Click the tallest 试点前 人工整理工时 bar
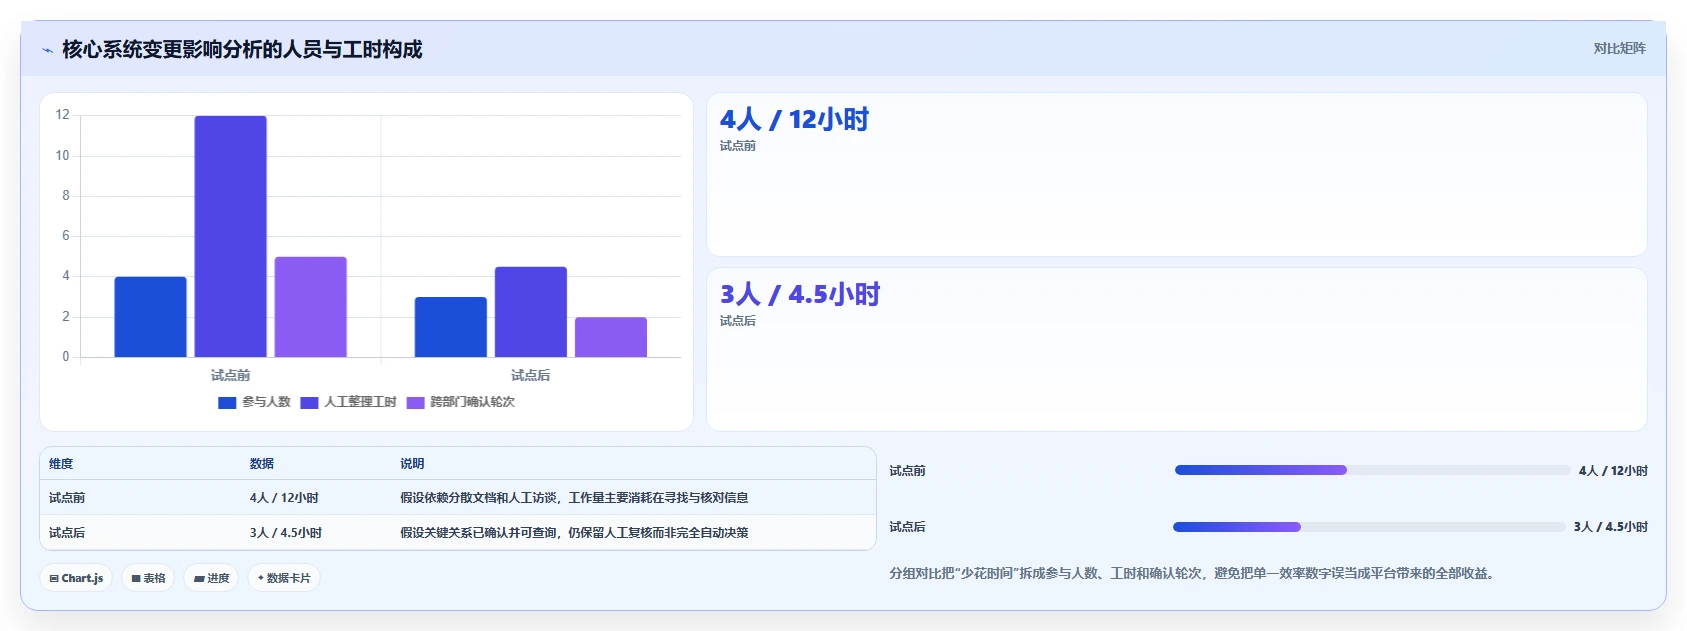The image size is (1687, 631). tap(230, 236)
